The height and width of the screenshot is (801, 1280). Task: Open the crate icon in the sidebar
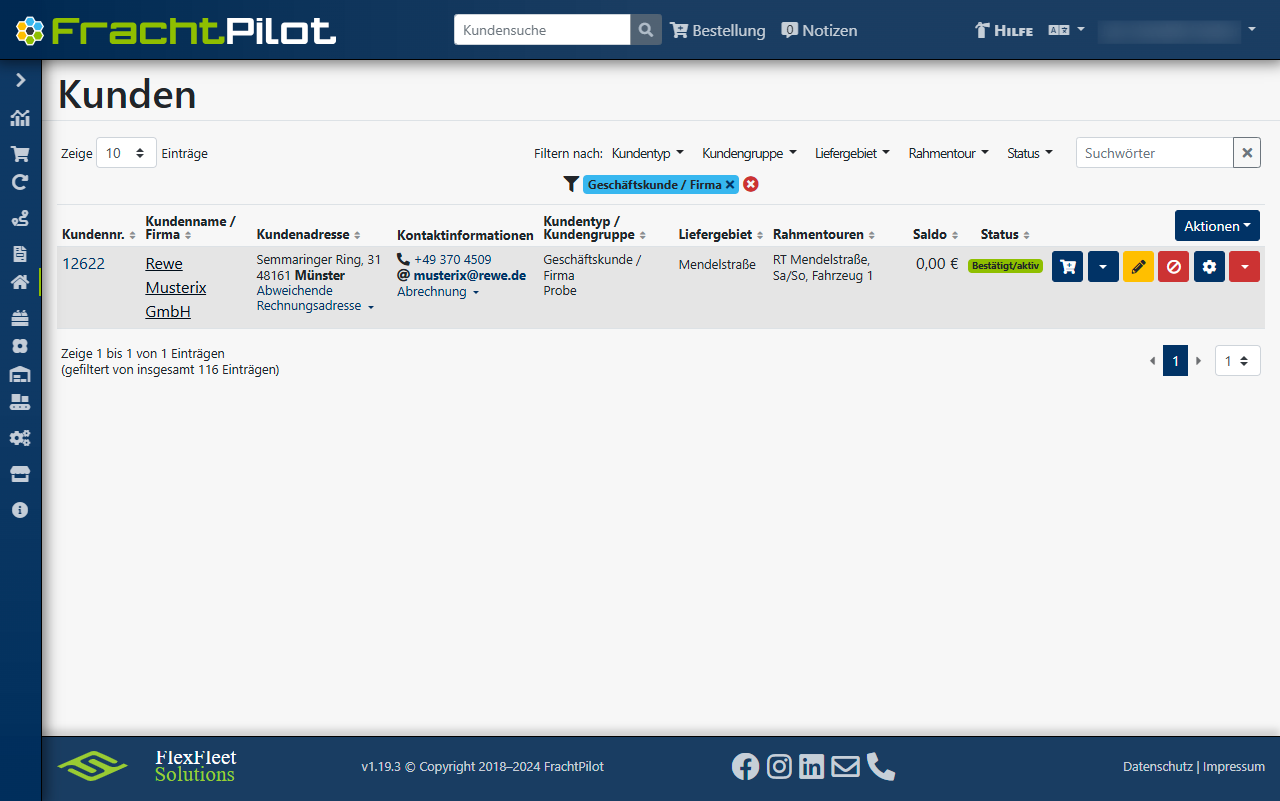pos(20,318)
